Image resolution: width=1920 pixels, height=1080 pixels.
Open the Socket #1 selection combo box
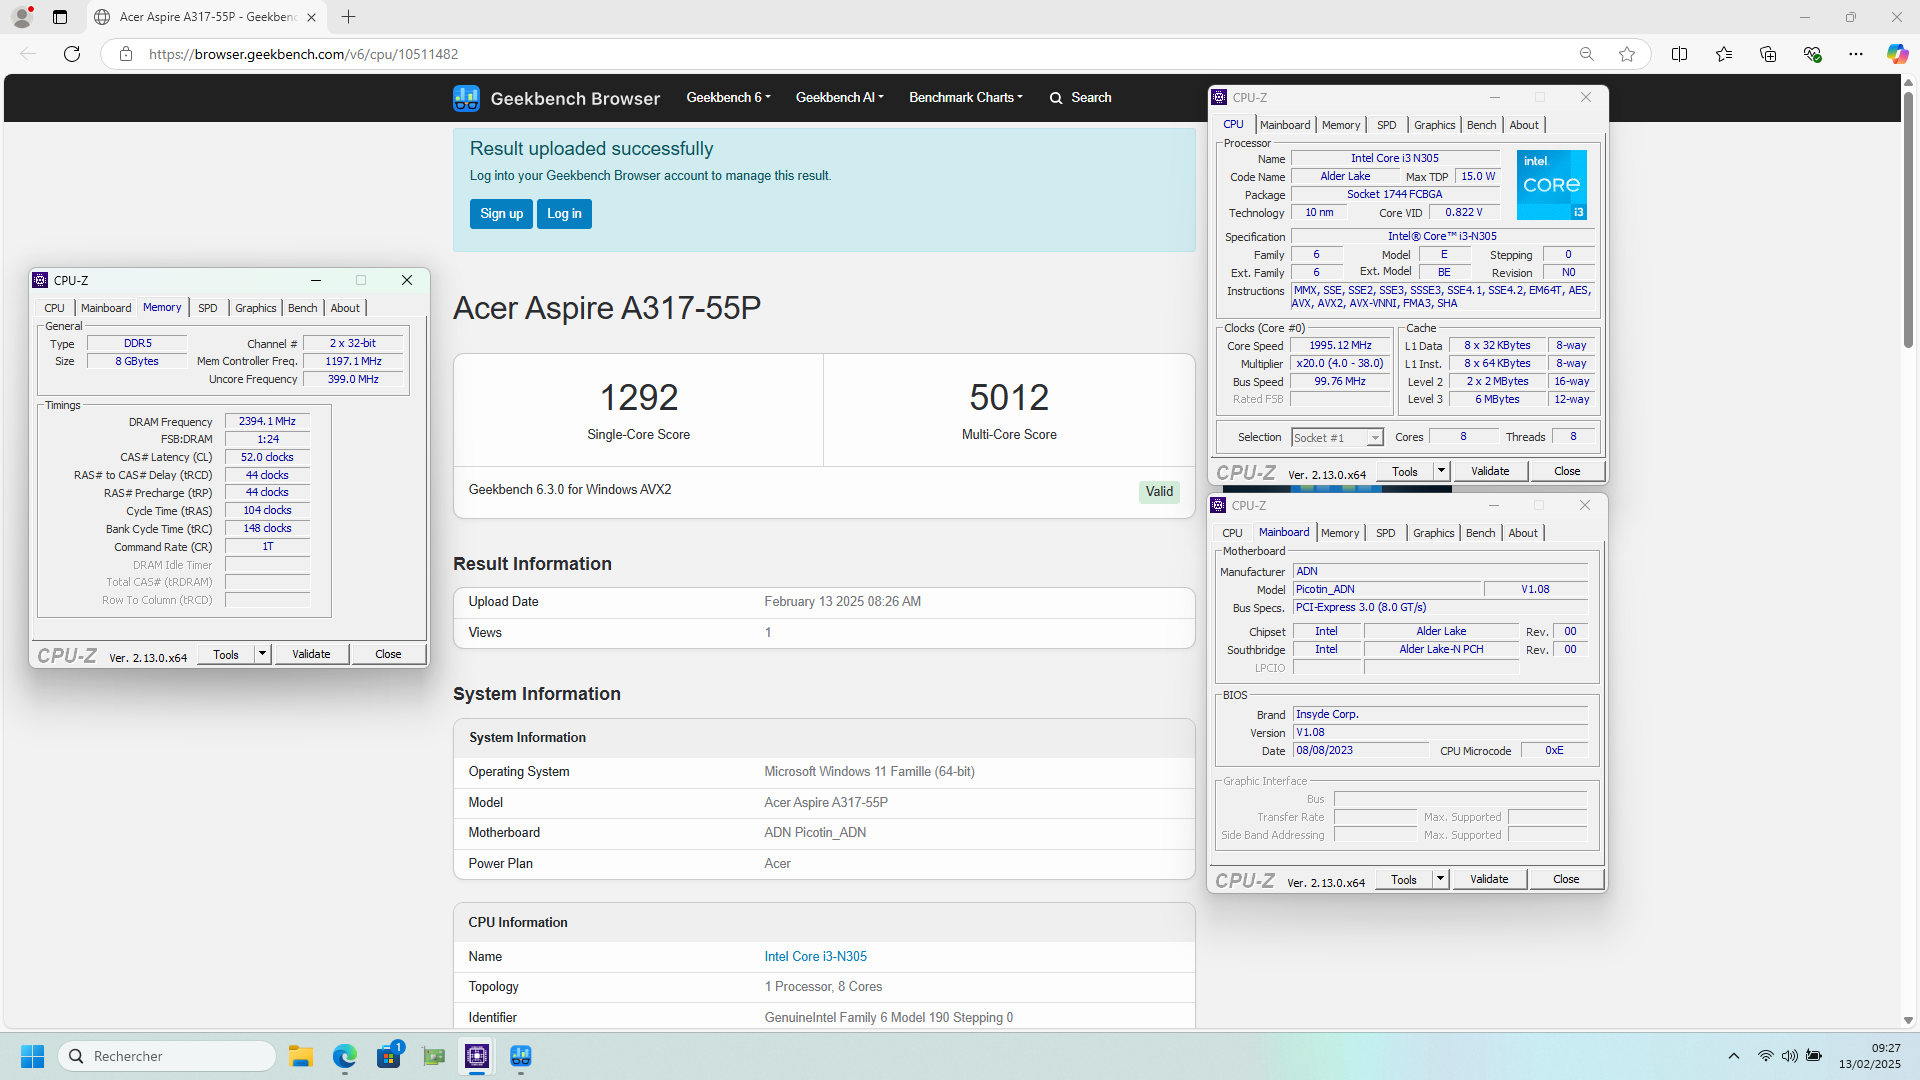pyautogui.click(x=1337, y=438)
